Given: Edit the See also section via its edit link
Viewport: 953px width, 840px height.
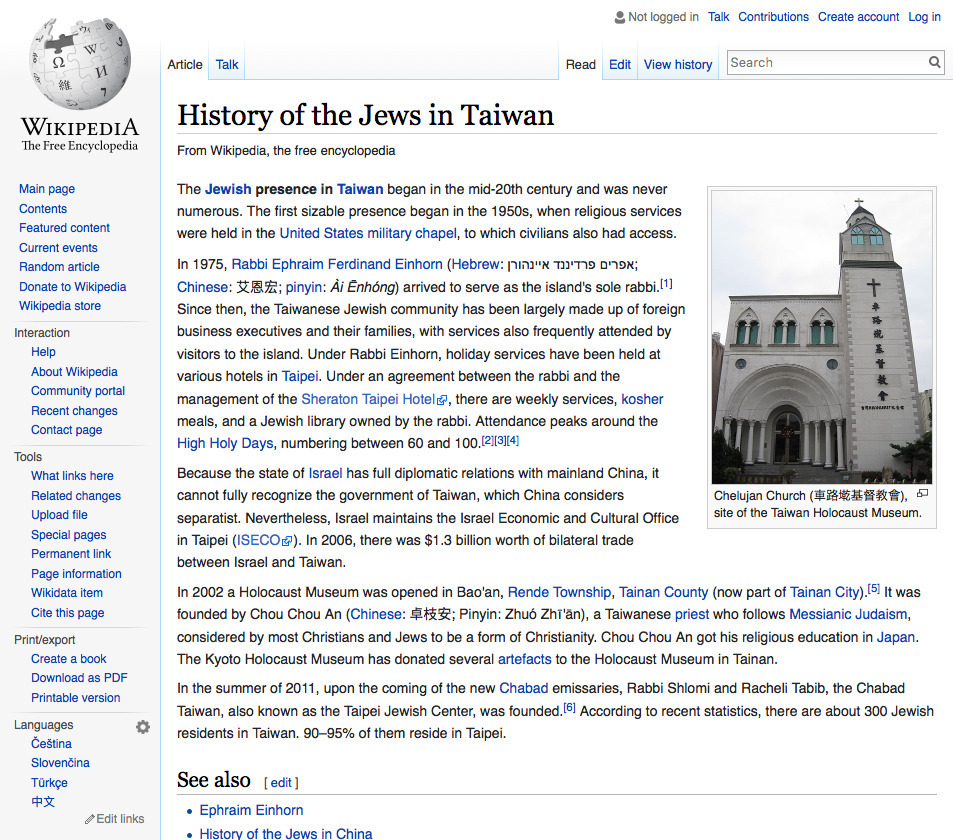Looking at the screenshot, I should pyautogui.click(x=280, y=782).
